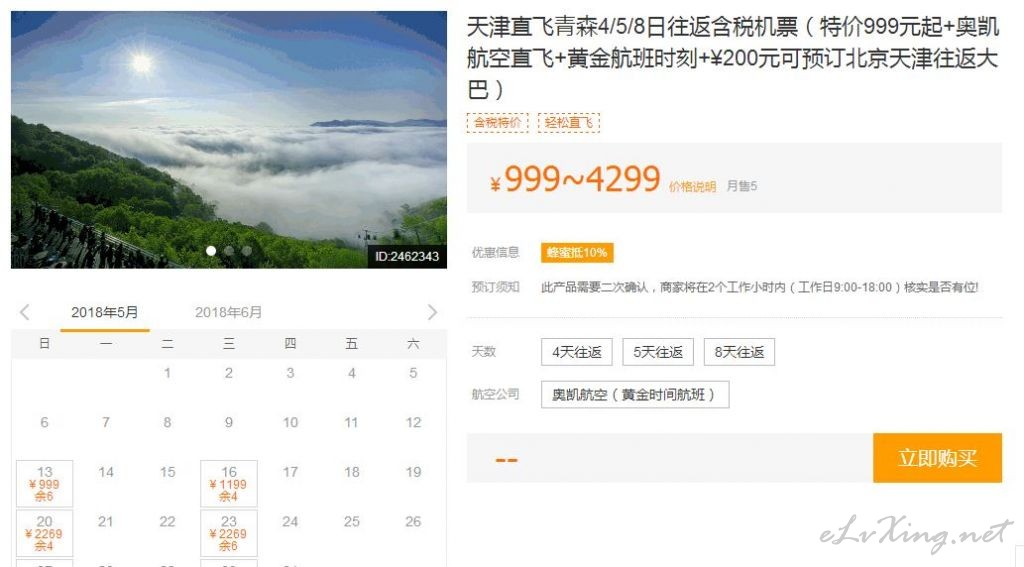Select 4天往返 duration option
The image size is (1024, 567).
click(577, 352)
